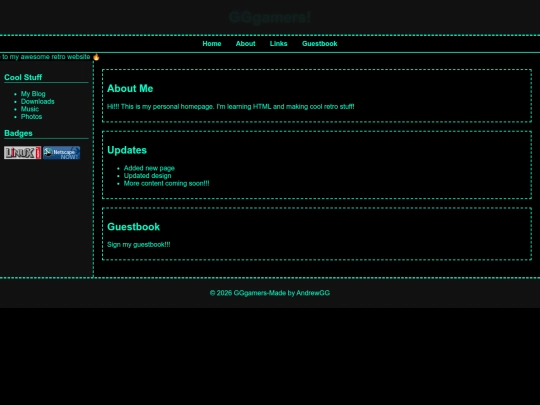Open the Photos sidebar link
540x405 pixels.
(31, 116)
